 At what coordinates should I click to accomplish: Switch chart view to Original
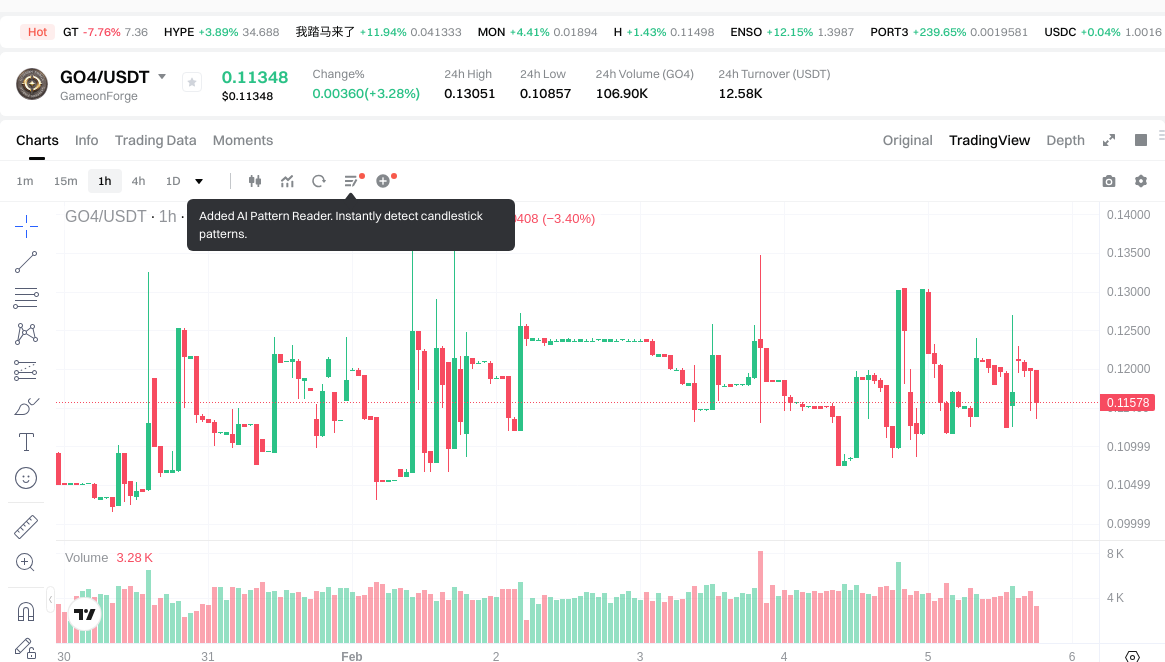pos(907,140)
